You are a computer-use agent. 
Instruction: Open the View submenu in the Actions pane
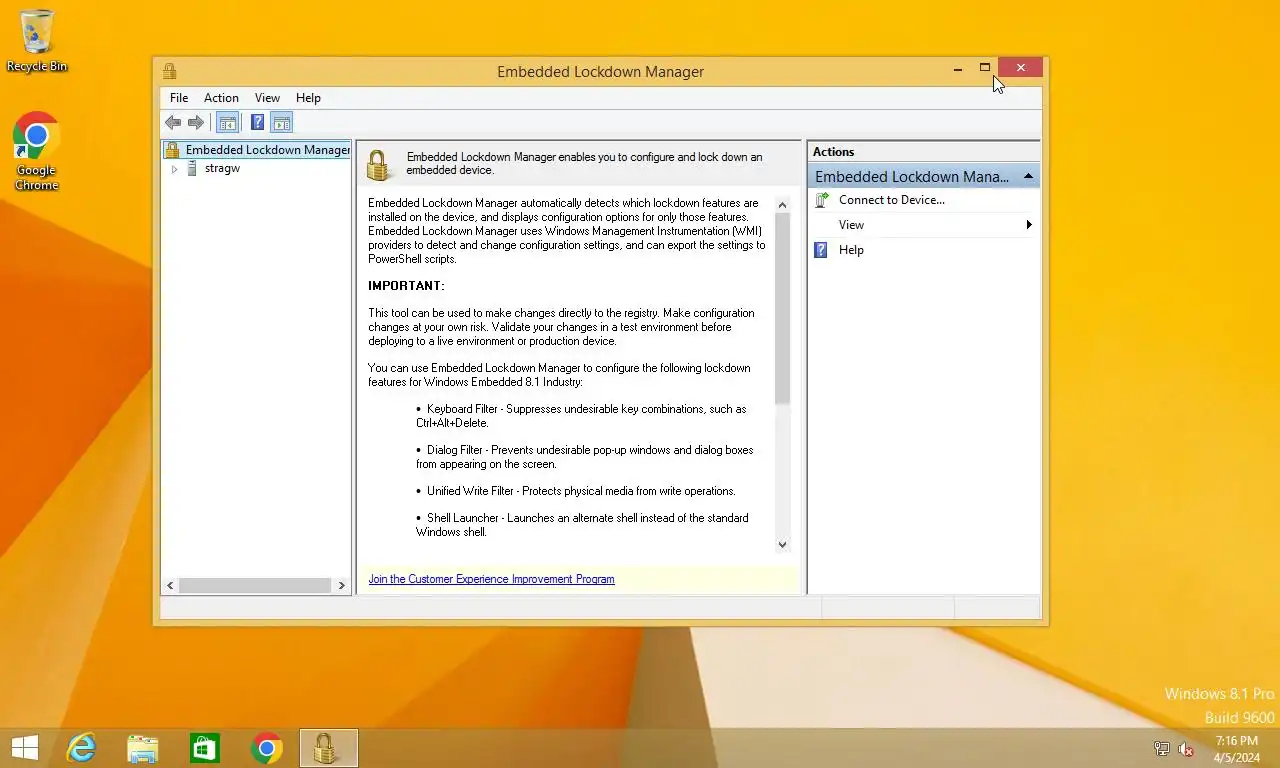(923, 225)
